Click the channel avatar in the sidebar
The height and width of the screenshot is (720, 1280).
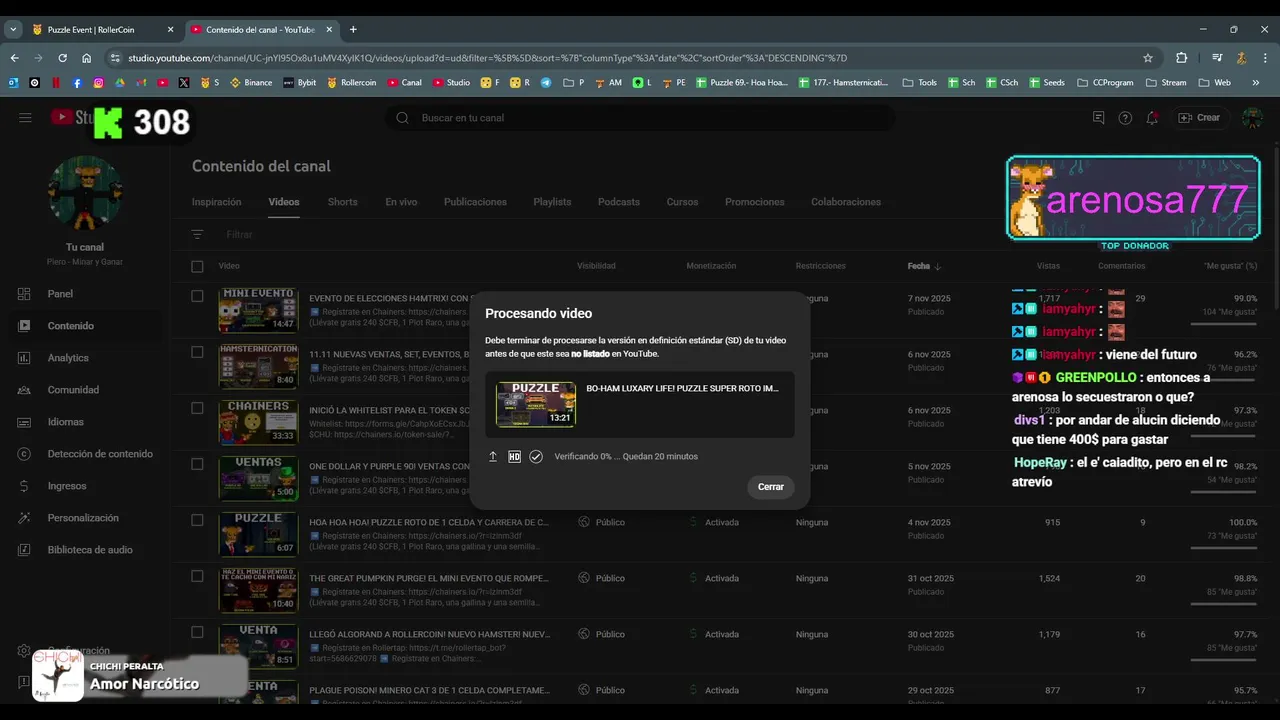click(x=85, y=194)
